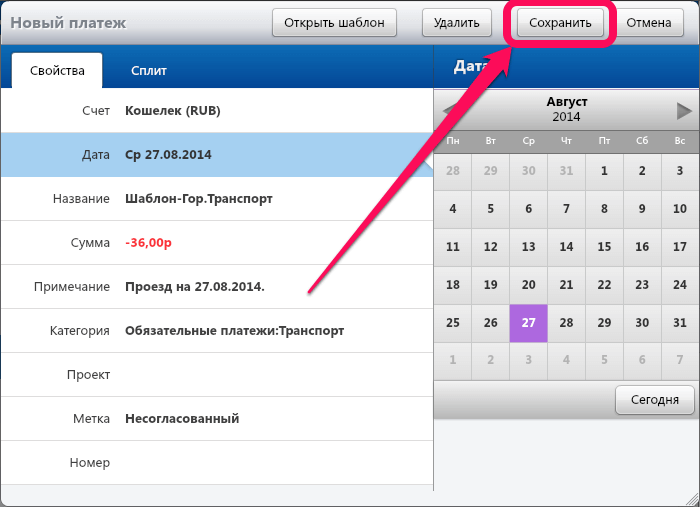Pick 30 in the row with 27
Screen dimensions: 700x507
[642, 323]
